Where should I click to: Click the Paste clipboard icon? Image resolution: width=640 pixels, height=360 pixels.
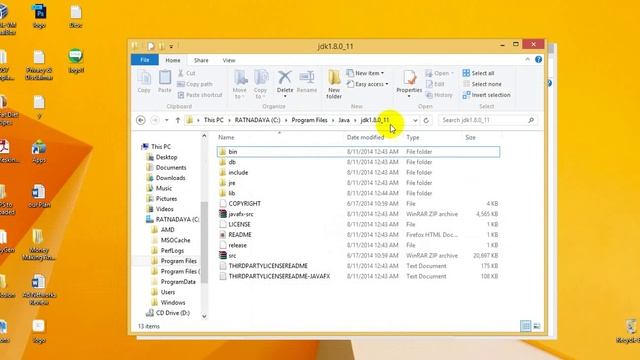[165, 82]
